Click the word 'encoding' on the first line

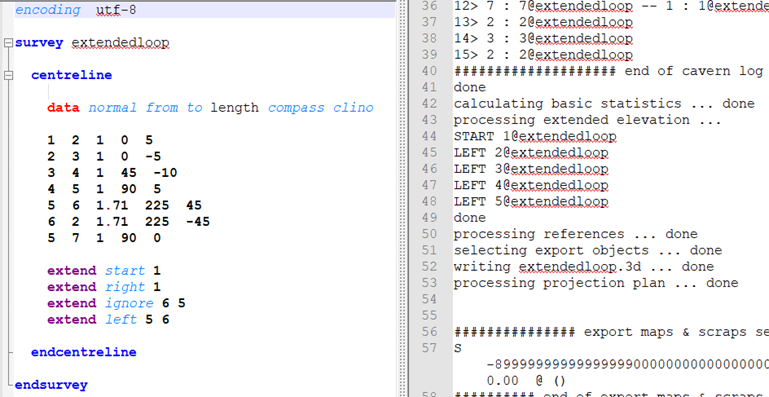point(48,10)
